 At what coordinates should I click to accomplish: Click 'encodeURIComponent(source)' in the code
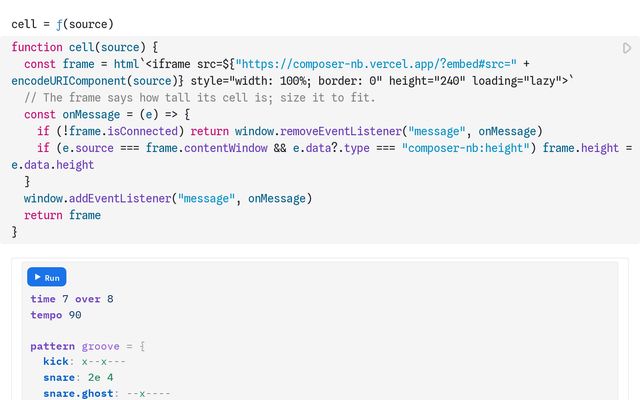pyautogui.click(x=94, y=81)
